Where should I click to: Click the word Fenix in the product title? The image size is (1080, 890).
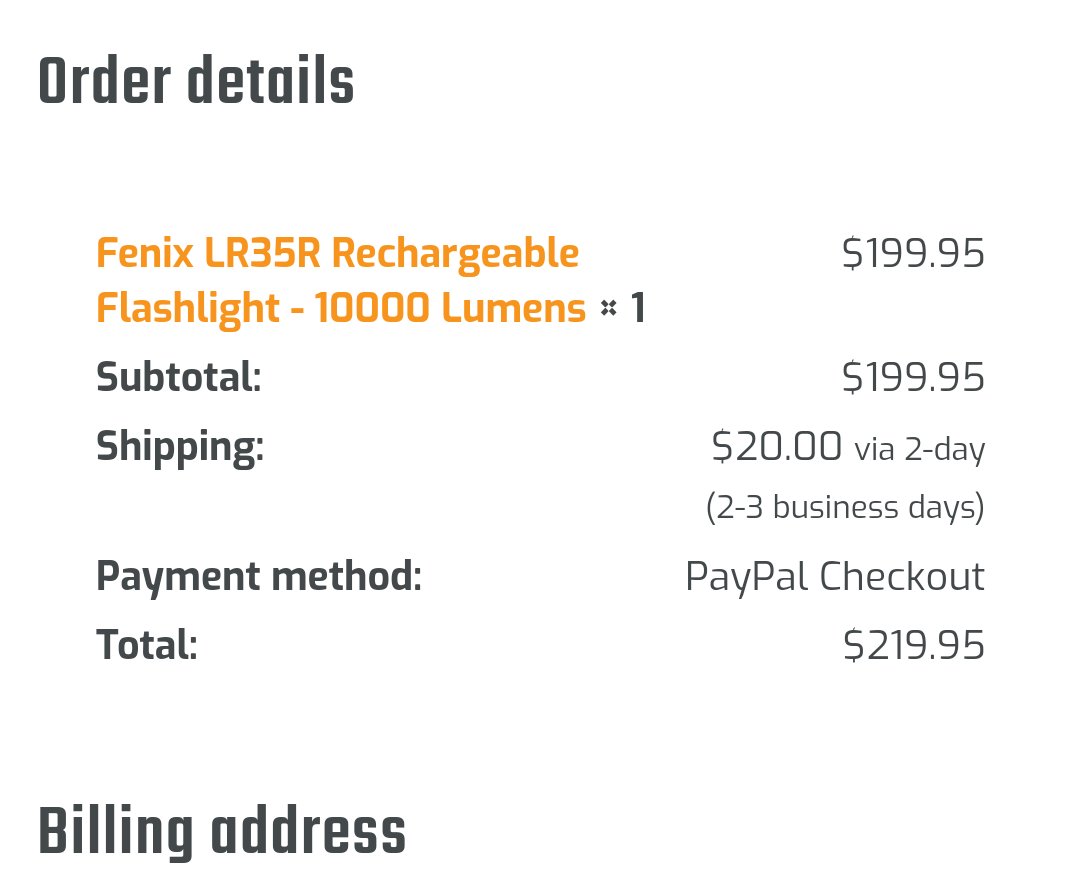tap(145, 253)
